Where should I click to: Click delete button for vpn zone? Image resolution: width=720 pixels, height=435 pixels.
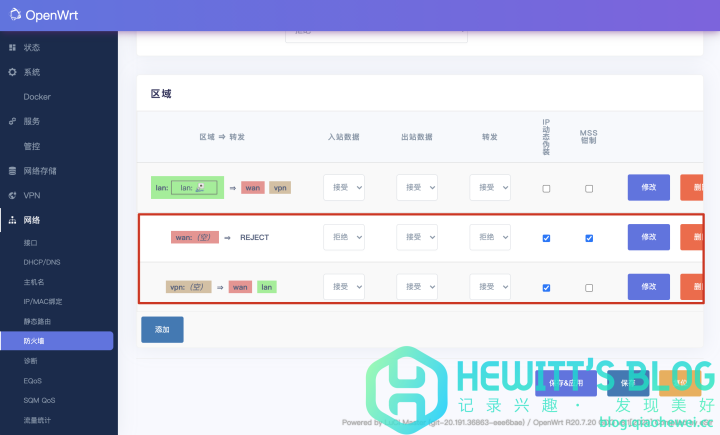(x=692, y=287)
